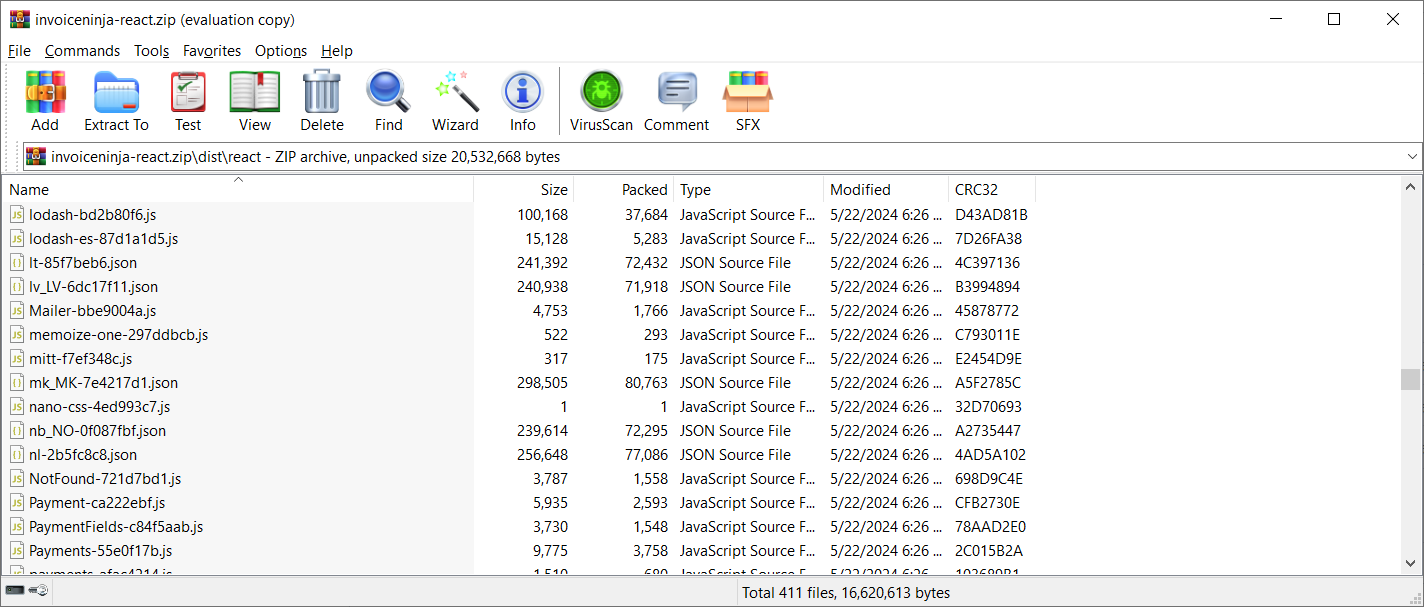Image resolution: width=1424 pixels, height=607 pixels.
Task: Select the Payment-ca222ebf.js file icon
Action: click(x=17, y=502)
